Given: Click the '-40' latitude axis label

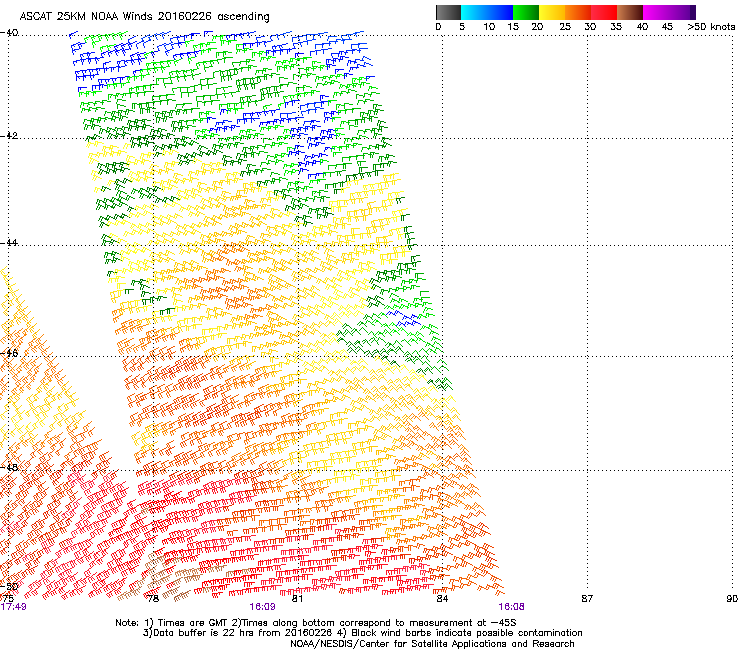Looking at the screenshot, I should (9, 33).
